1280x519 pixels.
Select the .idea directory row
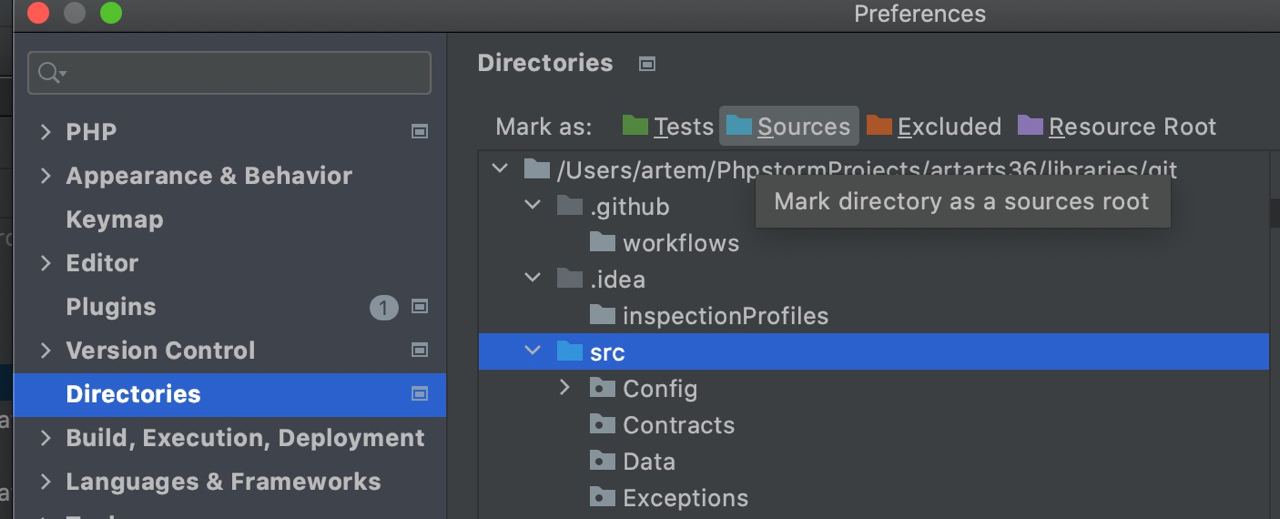(873, 278)
